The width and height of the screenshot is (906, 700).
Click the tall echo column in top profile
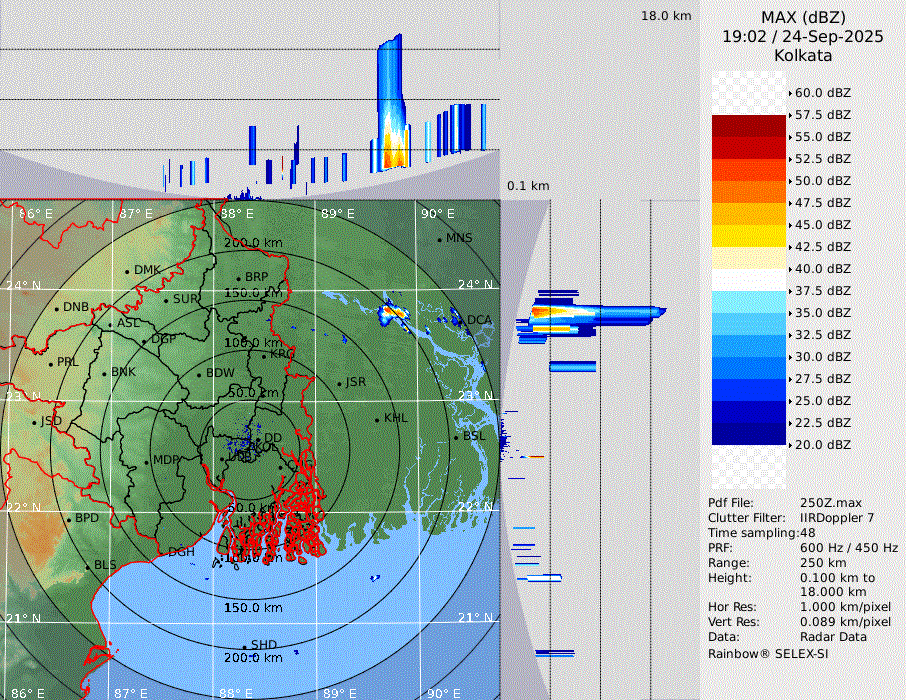click(390, 100)
